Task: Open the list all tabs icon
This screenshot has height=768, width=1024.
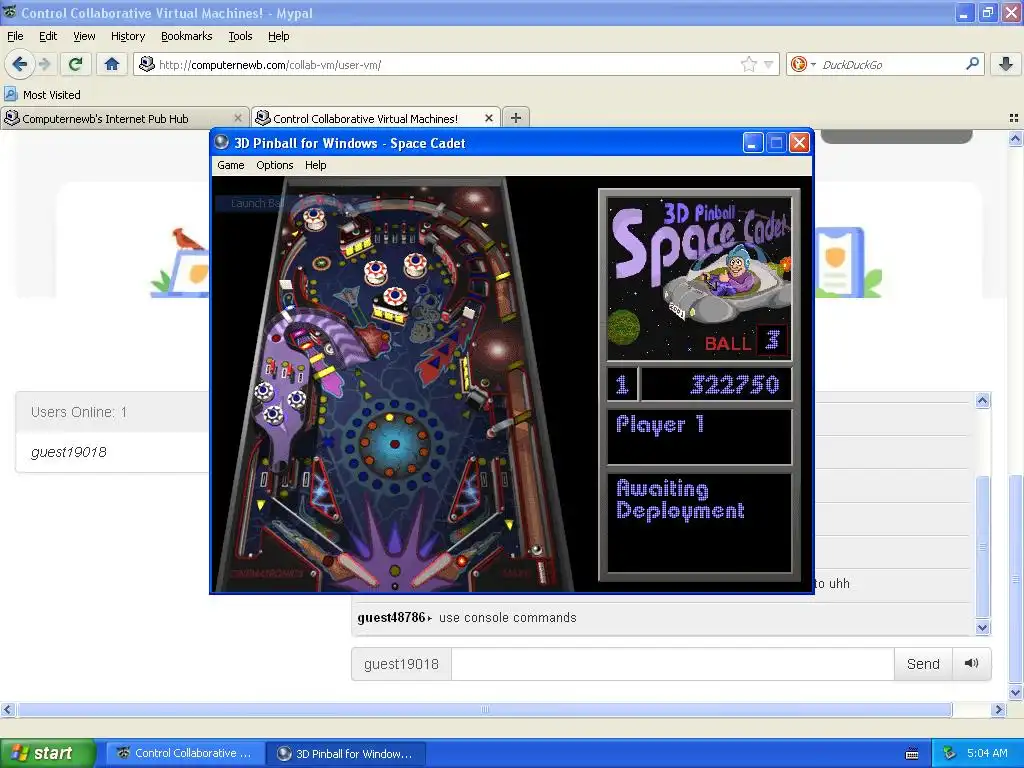Action: click(x=1014, y=118)
